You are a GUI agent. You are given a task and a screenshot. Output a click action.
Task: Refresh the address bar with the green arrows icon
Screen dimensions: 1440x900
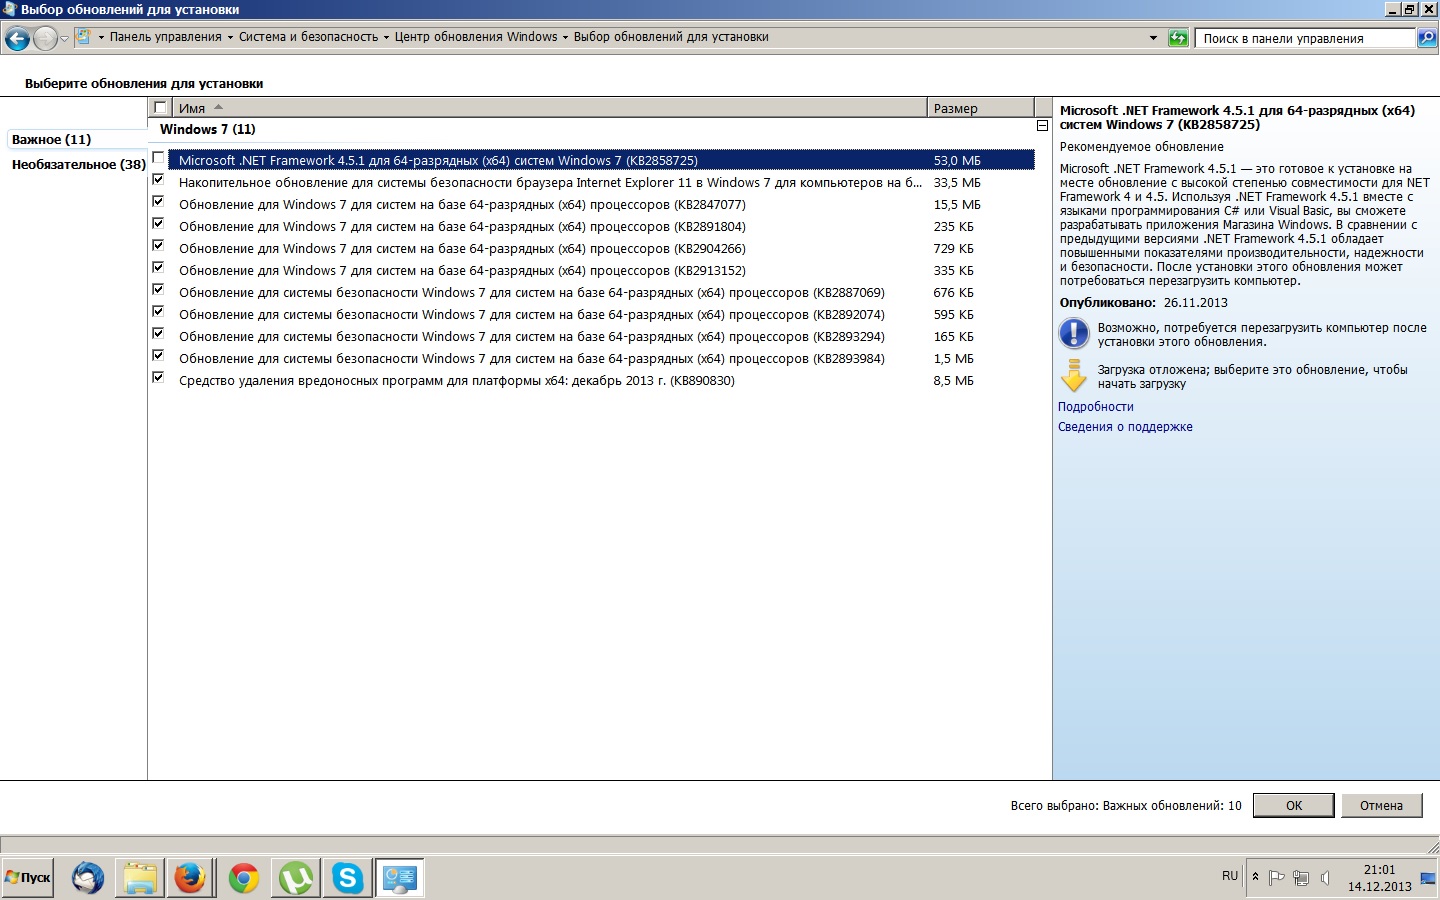click(1178, 38)
